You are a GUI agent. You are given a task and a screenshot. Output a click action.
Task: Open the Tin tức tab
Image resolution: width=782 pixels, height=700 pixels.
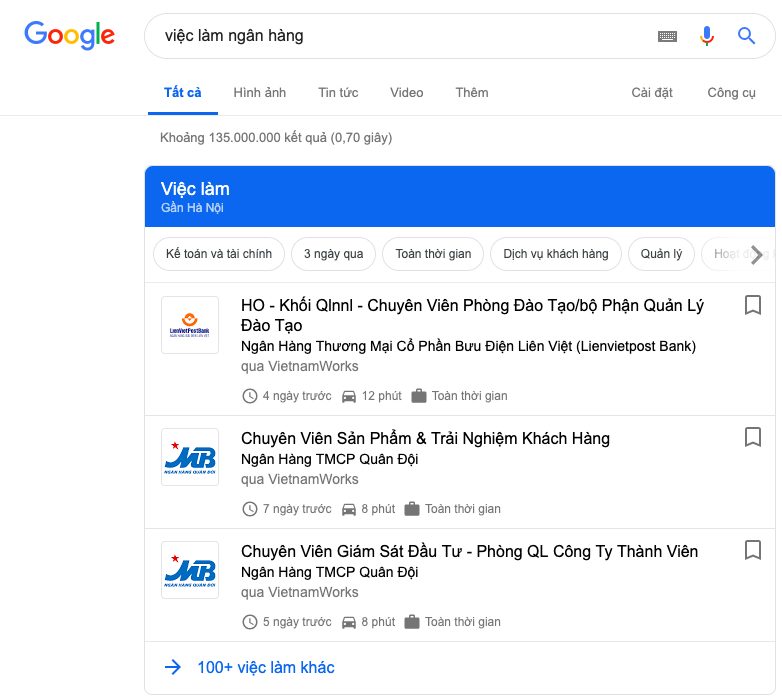point(338,93)
